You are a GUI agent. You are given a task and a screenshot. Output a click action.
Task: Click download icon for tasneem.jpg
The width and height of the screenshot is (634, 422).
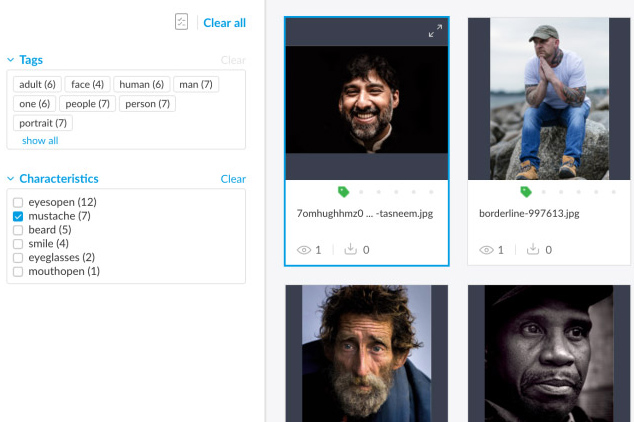(351, 249)
